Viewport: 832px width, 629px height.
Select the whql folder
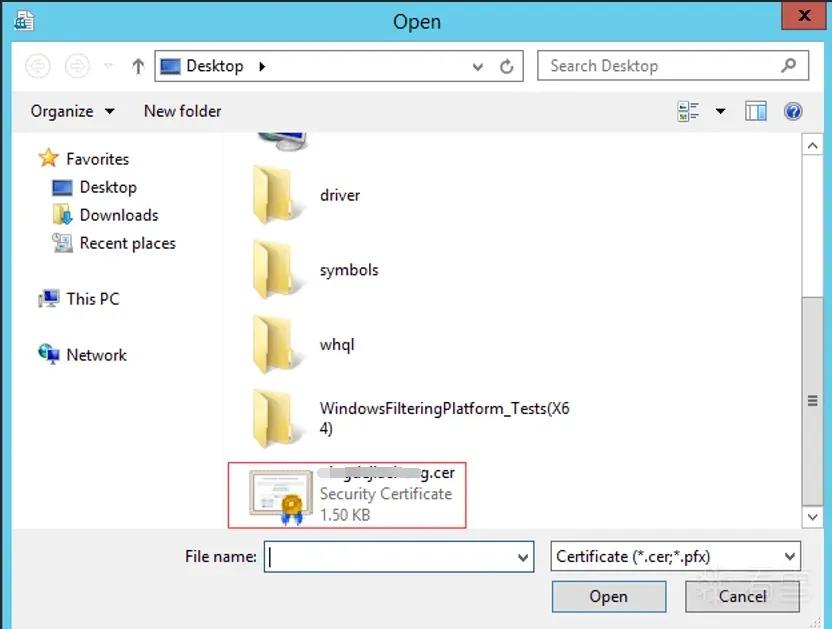pos(337,345)
